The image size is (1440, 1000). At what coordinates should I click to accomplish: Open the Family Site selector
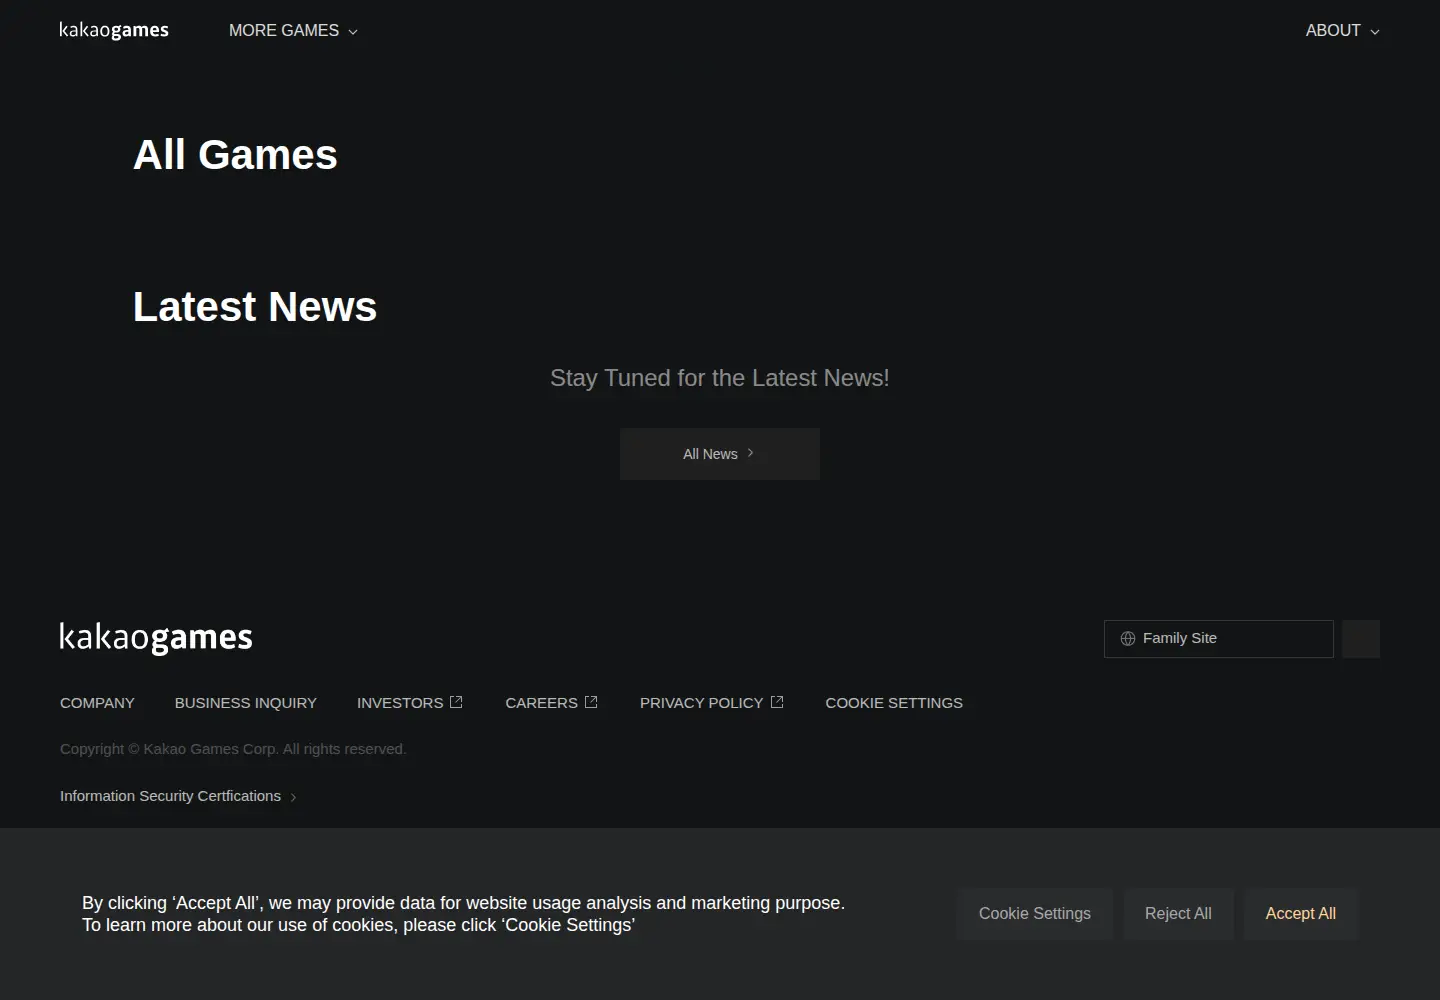click(x=1218, y=639)
